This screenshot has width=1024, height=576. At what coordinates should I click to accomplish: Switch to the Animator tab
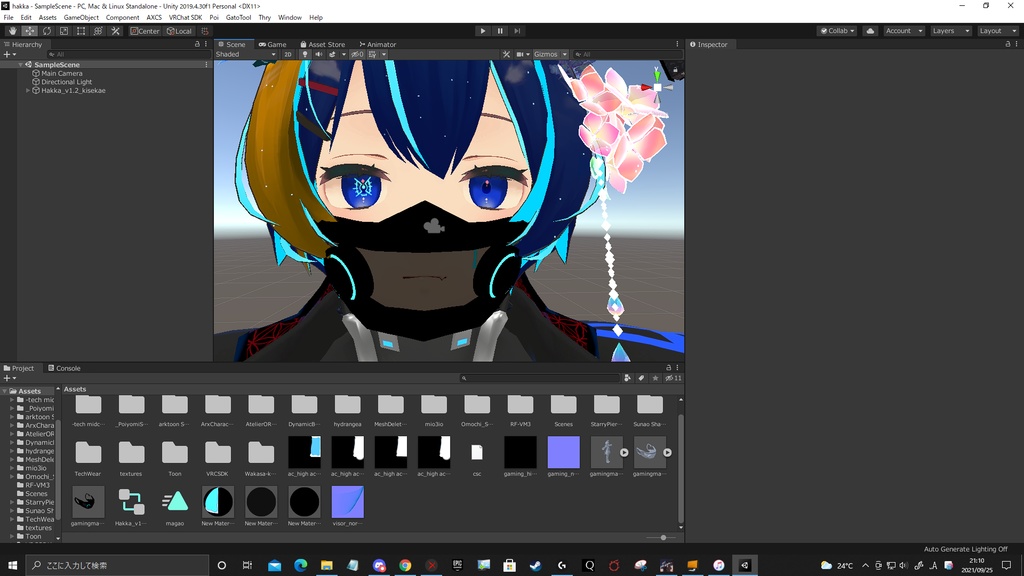tap(377, 44)
